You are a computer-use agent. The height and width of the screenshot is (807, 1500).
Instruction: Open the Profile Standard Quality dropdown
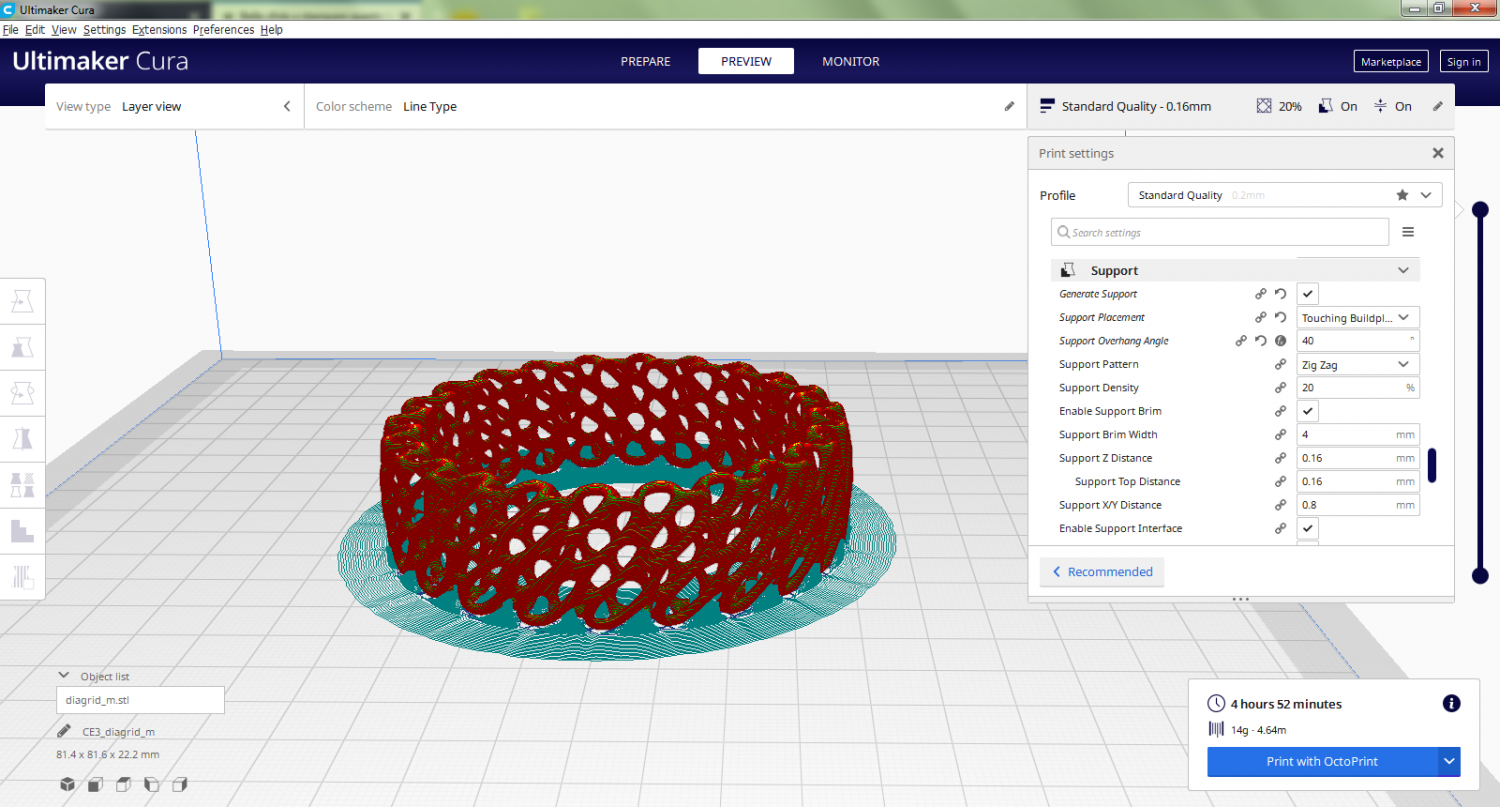[1284, 195]
